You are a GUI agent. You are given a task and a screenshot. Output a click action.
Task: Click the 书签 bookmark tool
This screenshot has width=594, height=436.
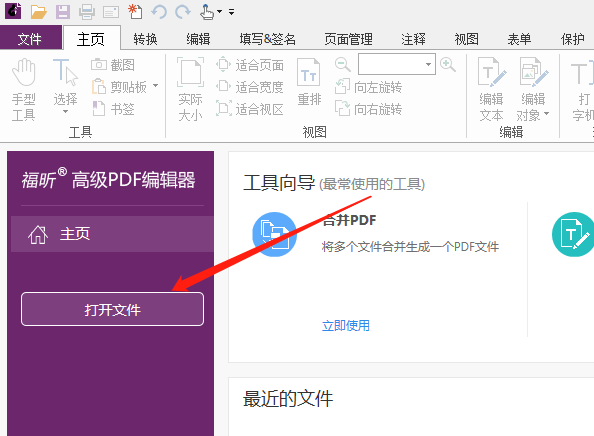point(114,109)
